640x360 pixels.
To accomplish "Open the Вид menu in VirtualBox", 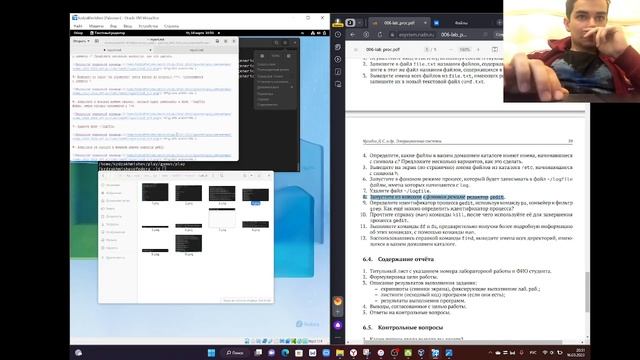I will pos(113,26).
